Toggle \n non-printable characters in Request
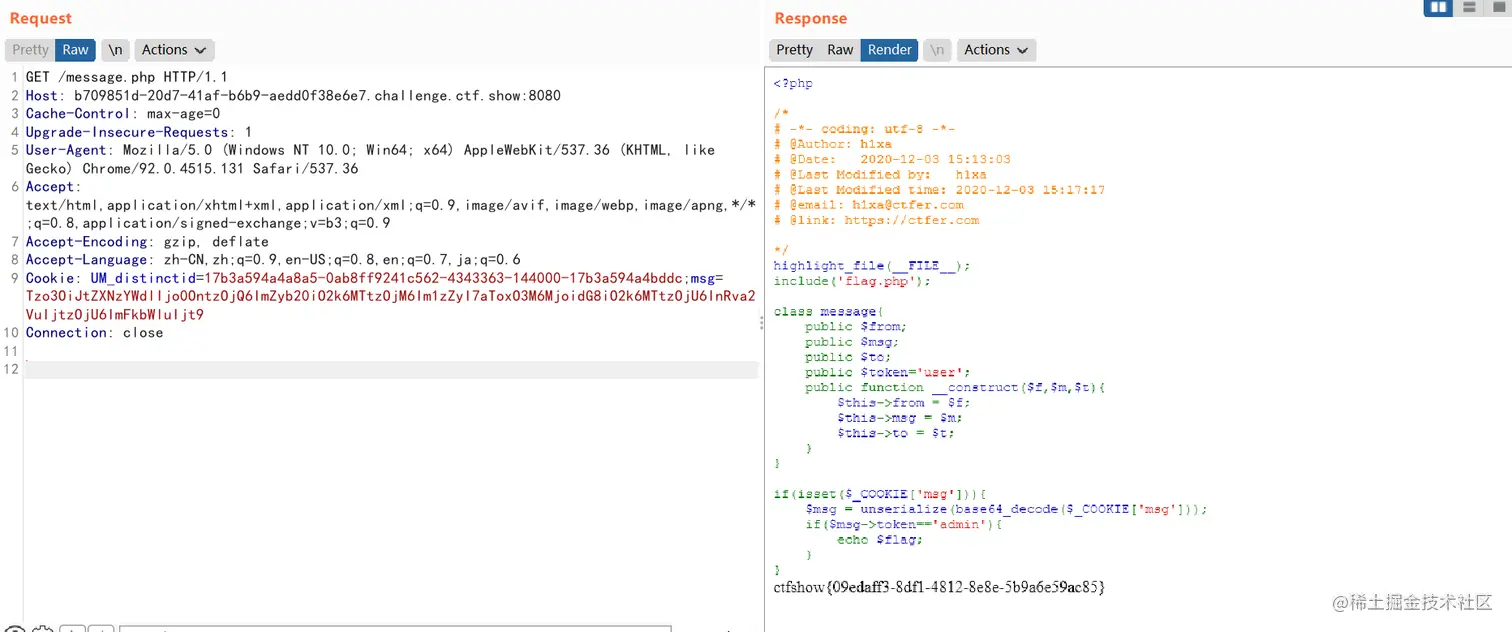 click(x=116, y=50)
